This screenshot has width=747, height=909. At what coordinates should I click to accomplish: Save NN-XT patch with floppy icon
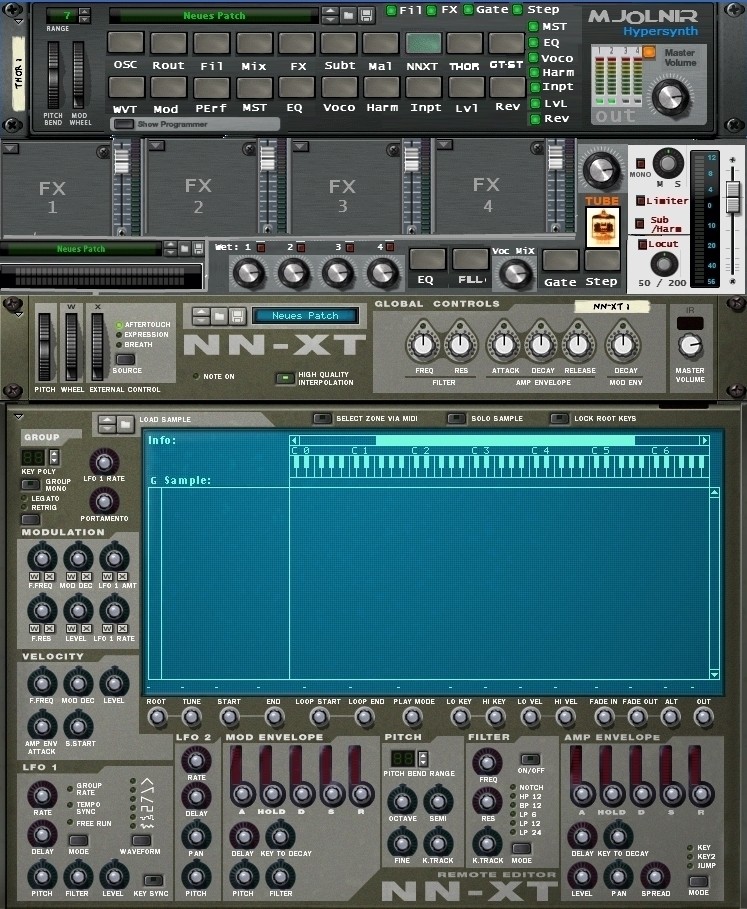236,316
